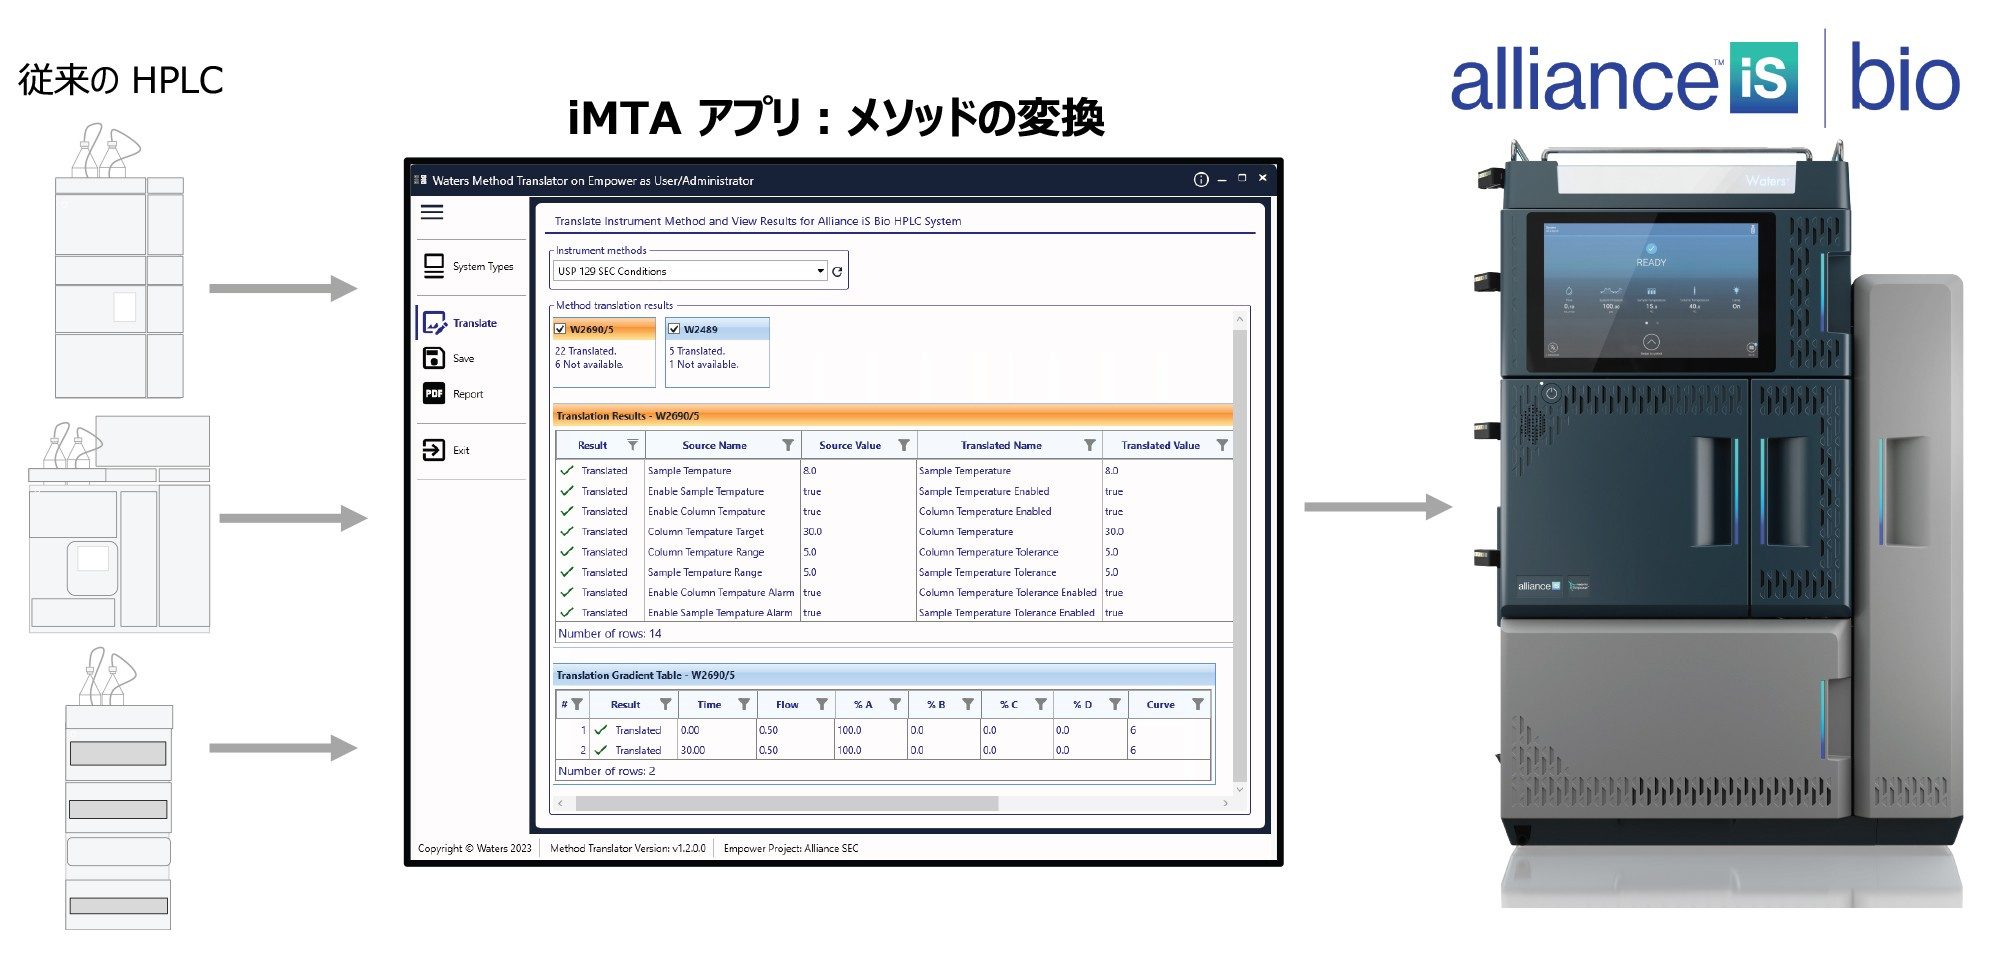Filter the % B column
2000x965 pixels.
(x=968, y=704)
